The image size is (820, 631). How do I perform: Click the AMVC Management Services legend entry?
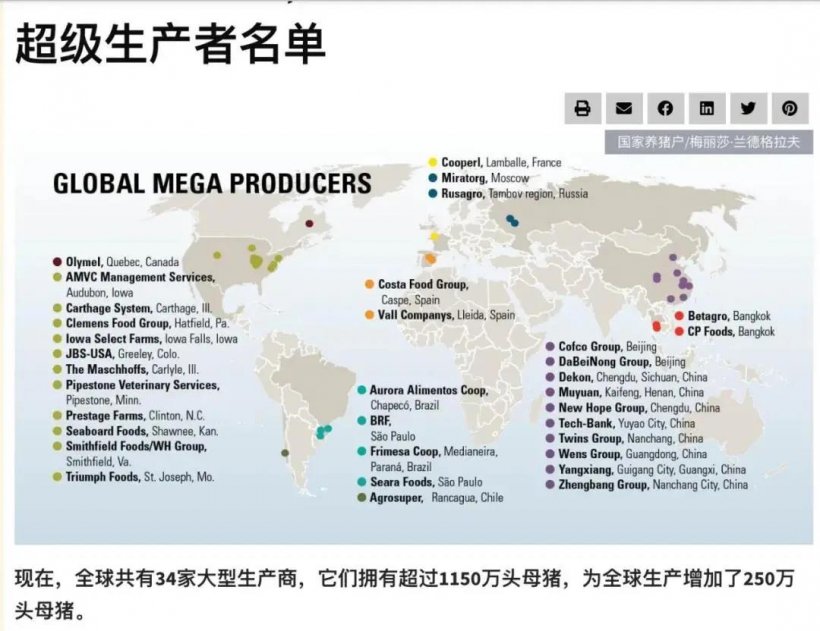pos(134,284)
